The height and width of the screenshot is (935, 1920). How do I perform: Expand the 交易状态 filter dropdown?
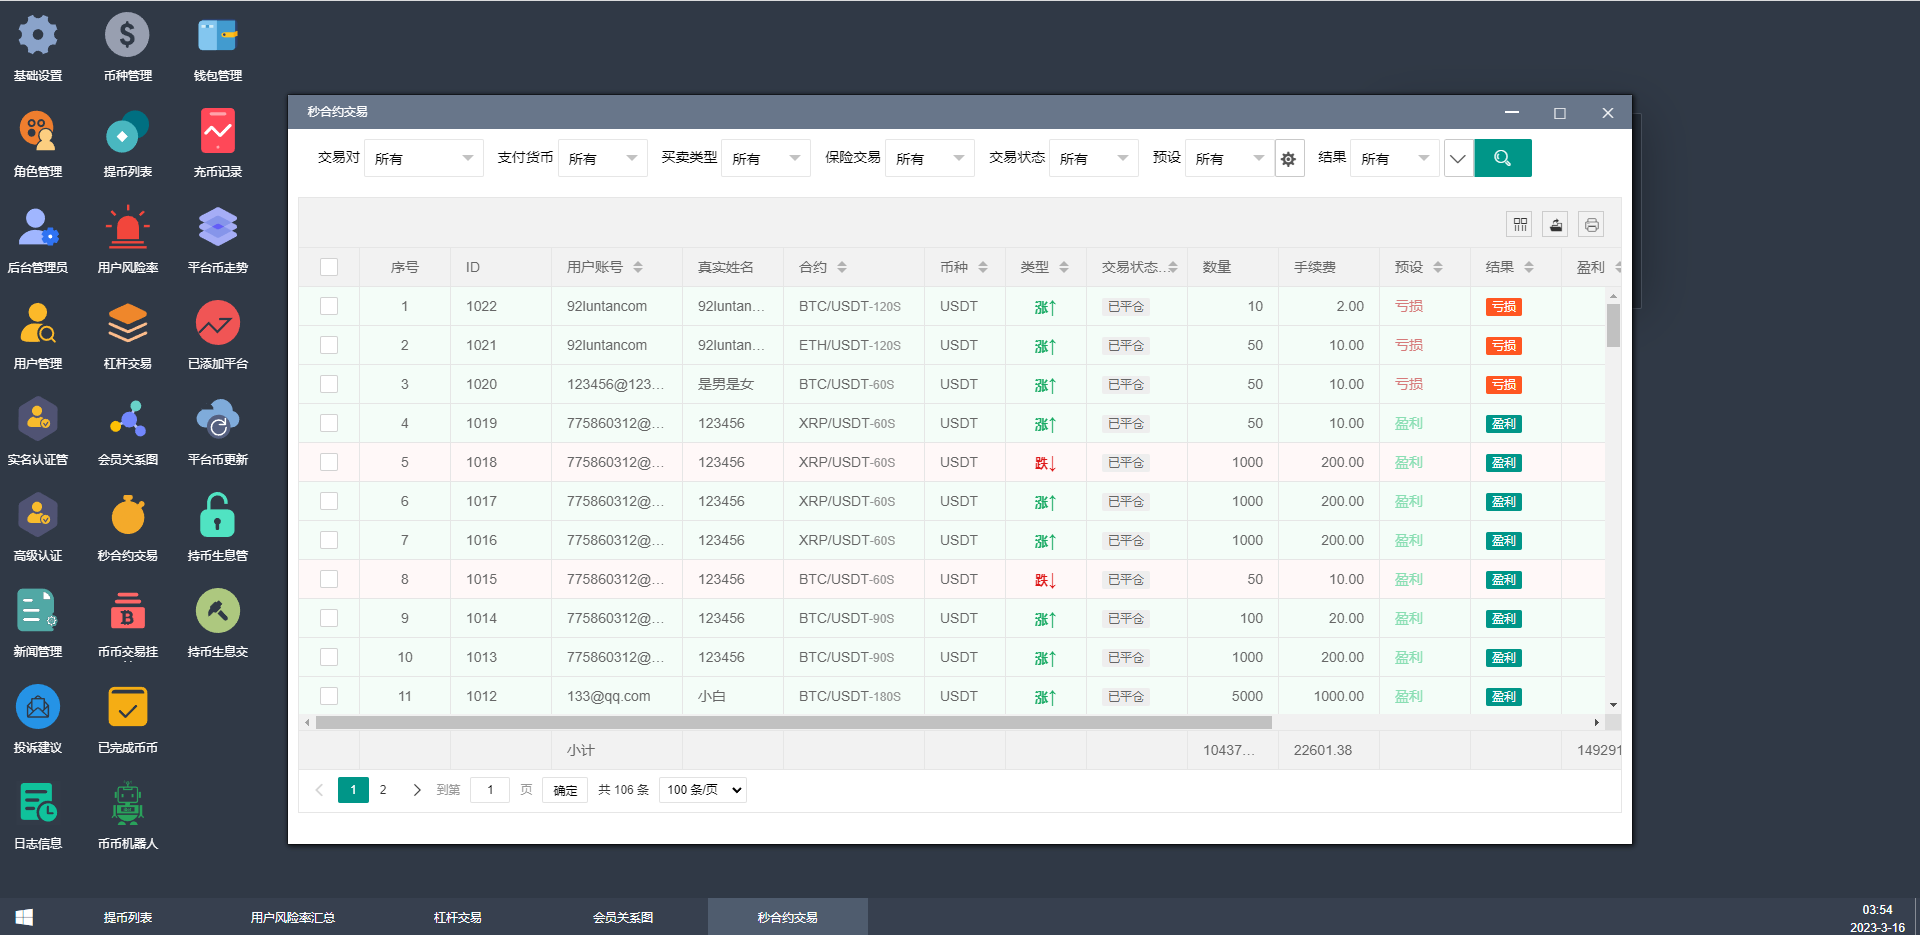click(1093, 158)
